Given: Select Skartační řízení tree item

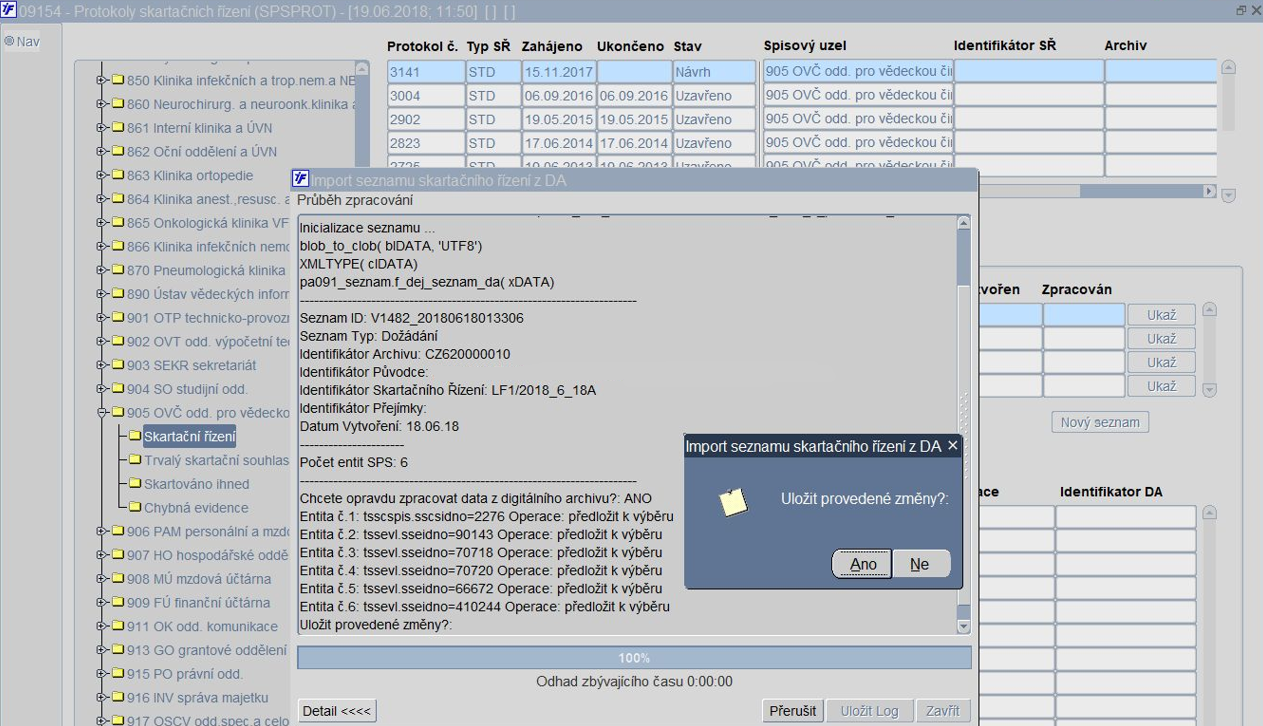Looking at the screenshot, I should click(x=189, y=436).
